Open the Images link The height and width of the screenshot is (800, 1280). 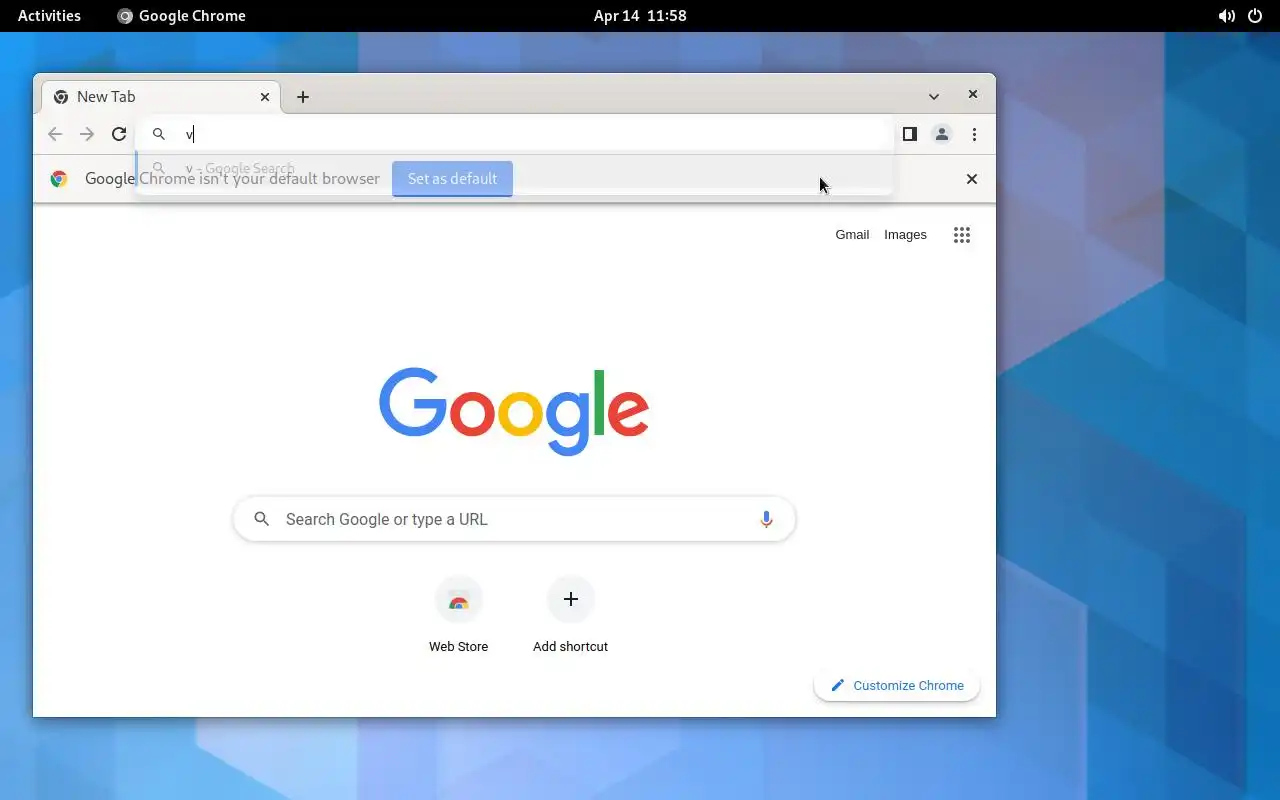click(x=905, y=235)
